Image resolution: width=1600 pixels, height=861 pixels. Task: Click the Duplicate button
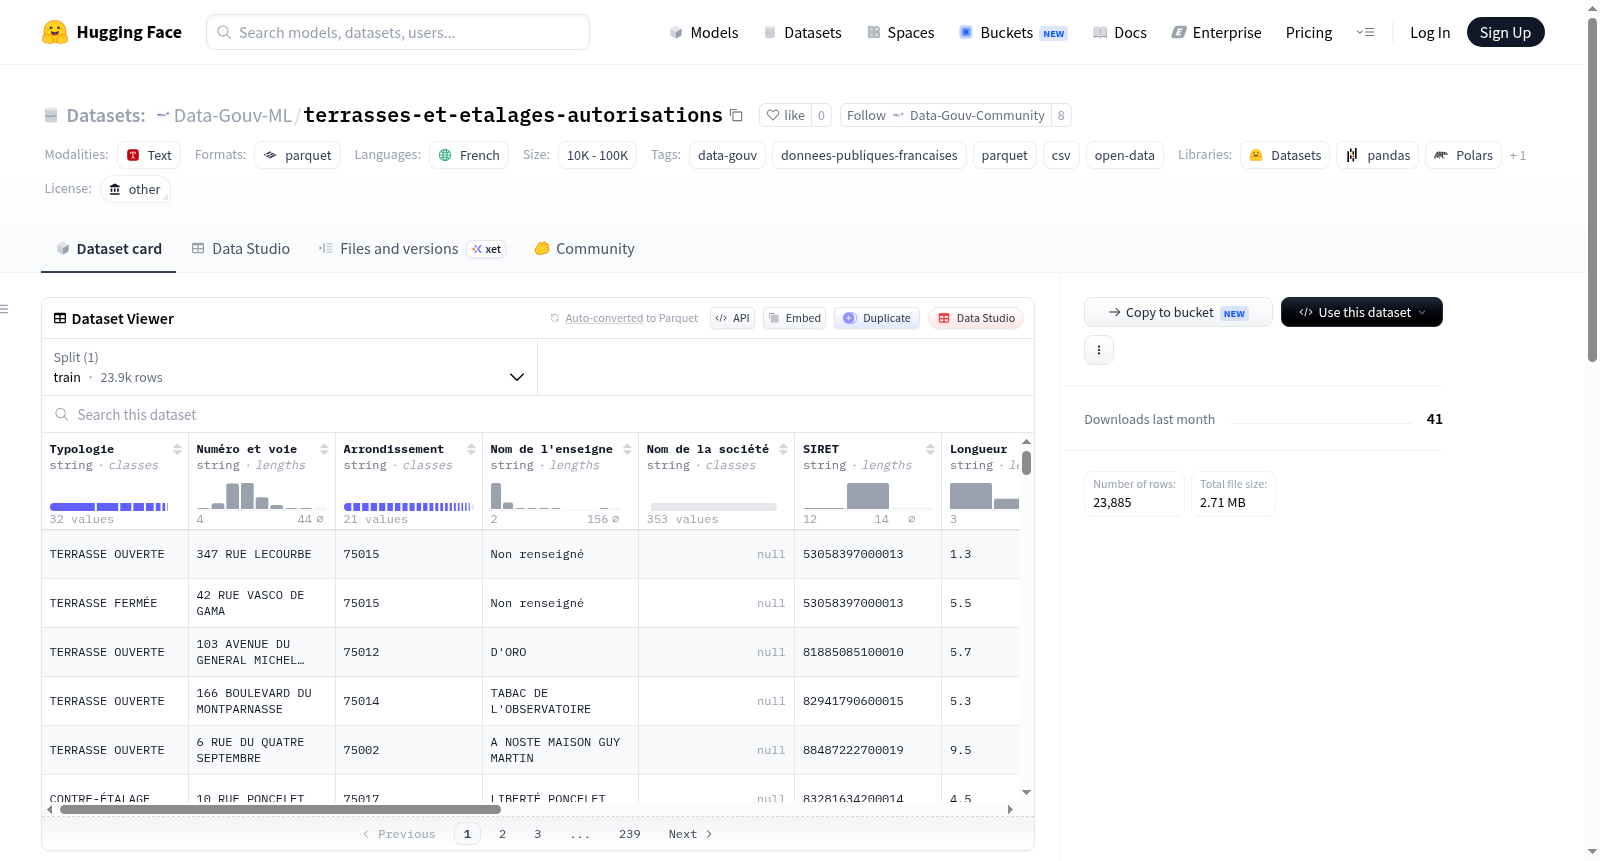pos(877,318)
